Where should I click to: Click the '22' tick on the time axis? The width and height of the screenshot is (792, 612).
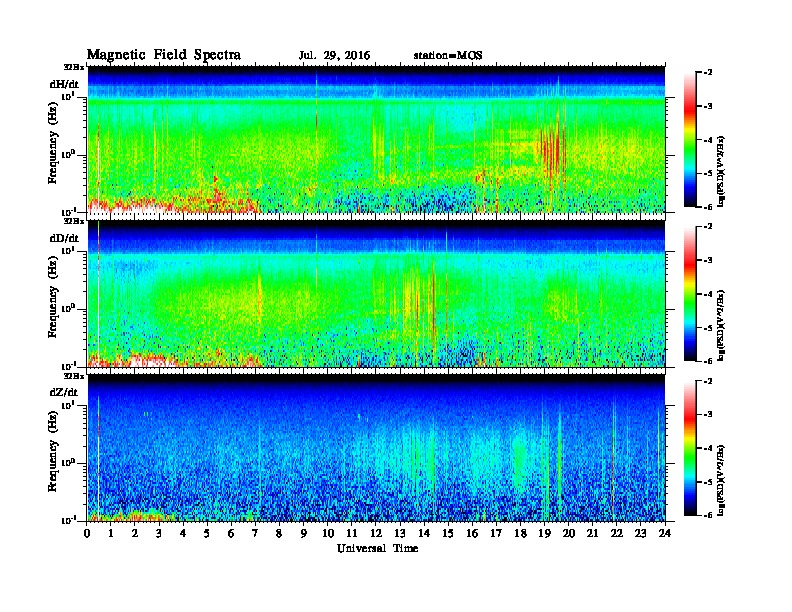[617, 533]
